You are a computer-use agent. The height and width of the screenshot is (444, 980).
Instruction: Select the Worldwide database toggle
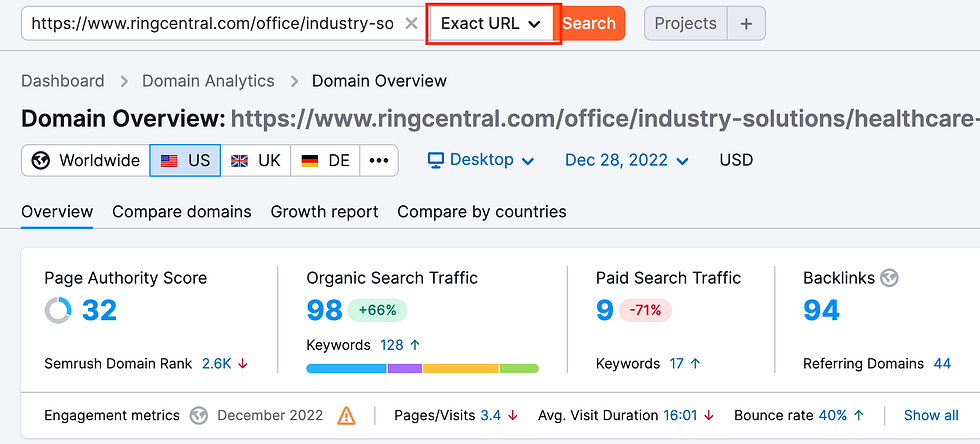click(86, 161)
